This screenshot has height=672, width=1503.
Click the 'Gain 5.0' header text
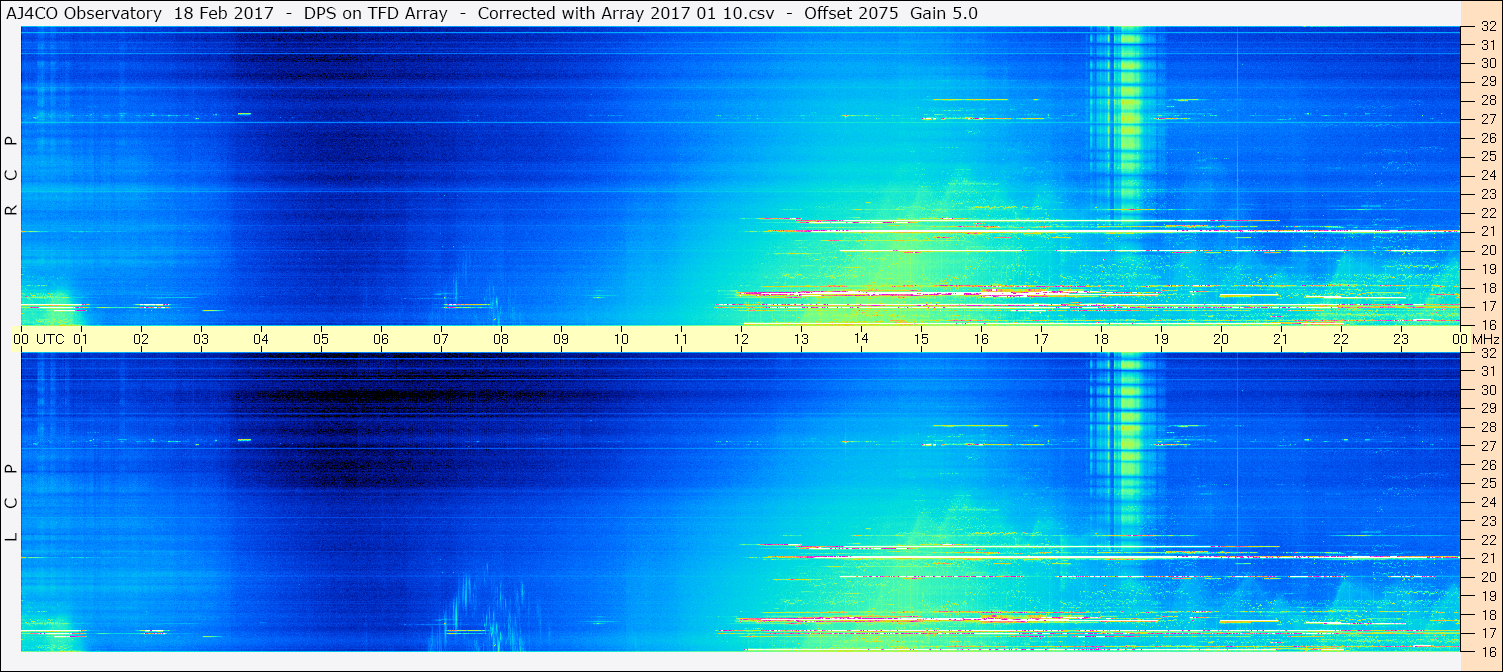943,13
